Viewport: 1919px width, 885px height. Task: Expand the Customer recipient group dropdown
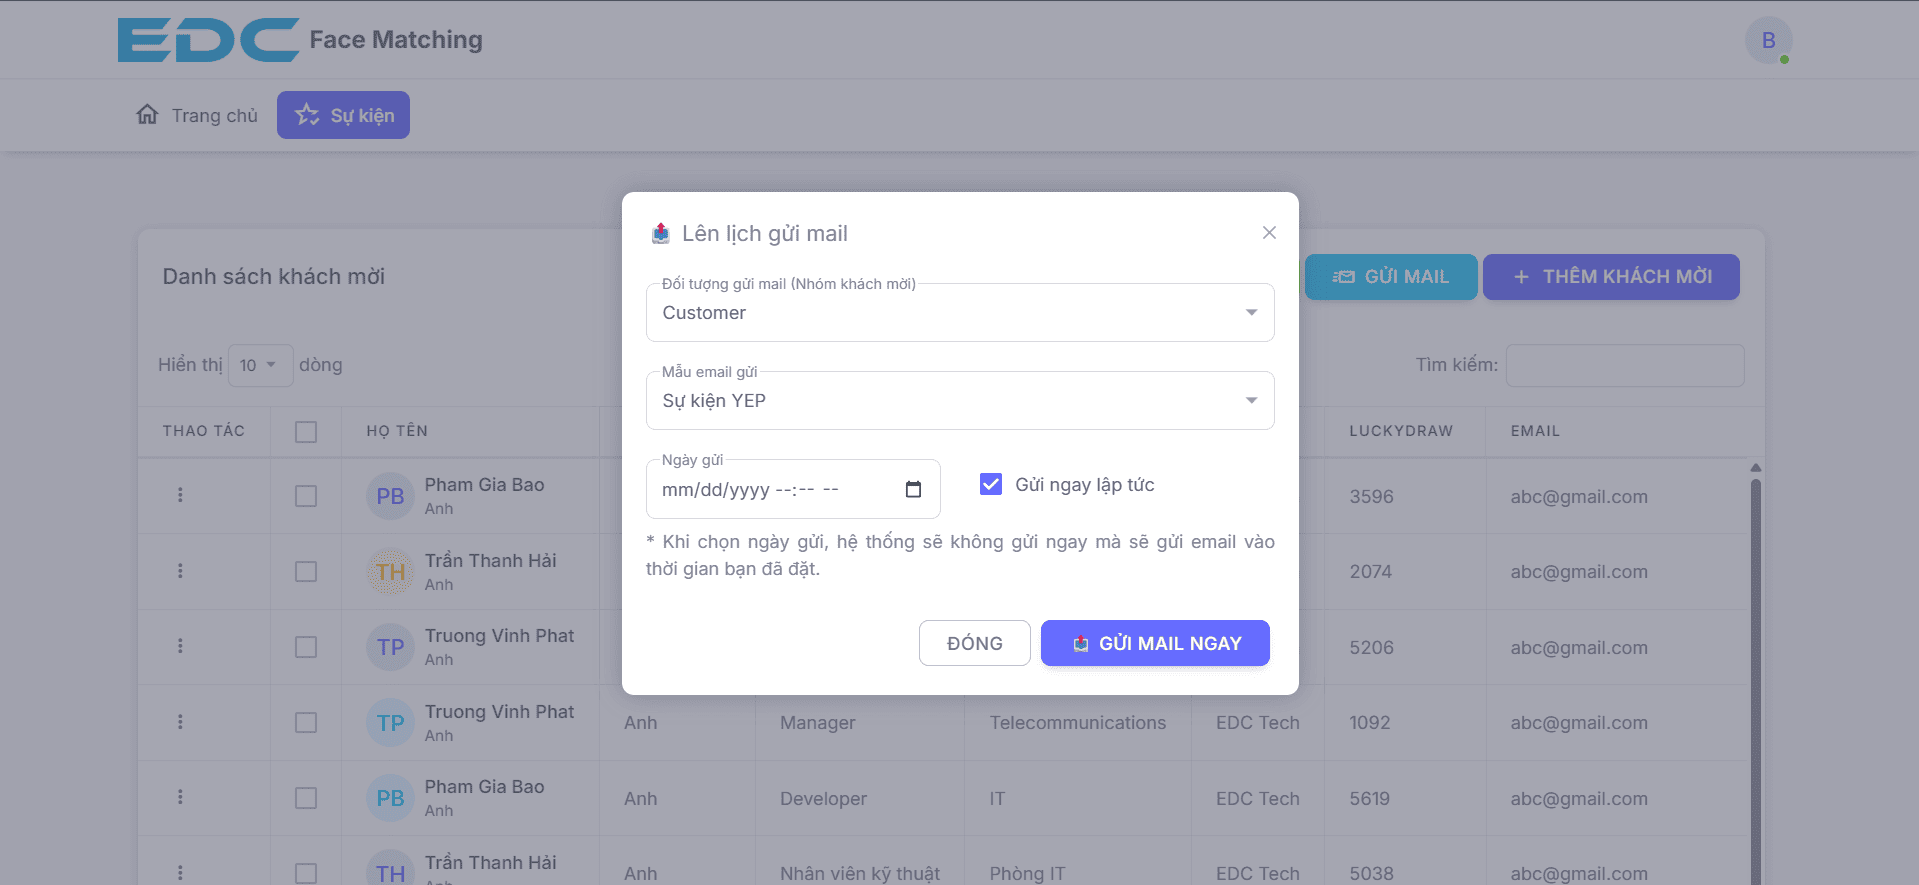(960, 313)
